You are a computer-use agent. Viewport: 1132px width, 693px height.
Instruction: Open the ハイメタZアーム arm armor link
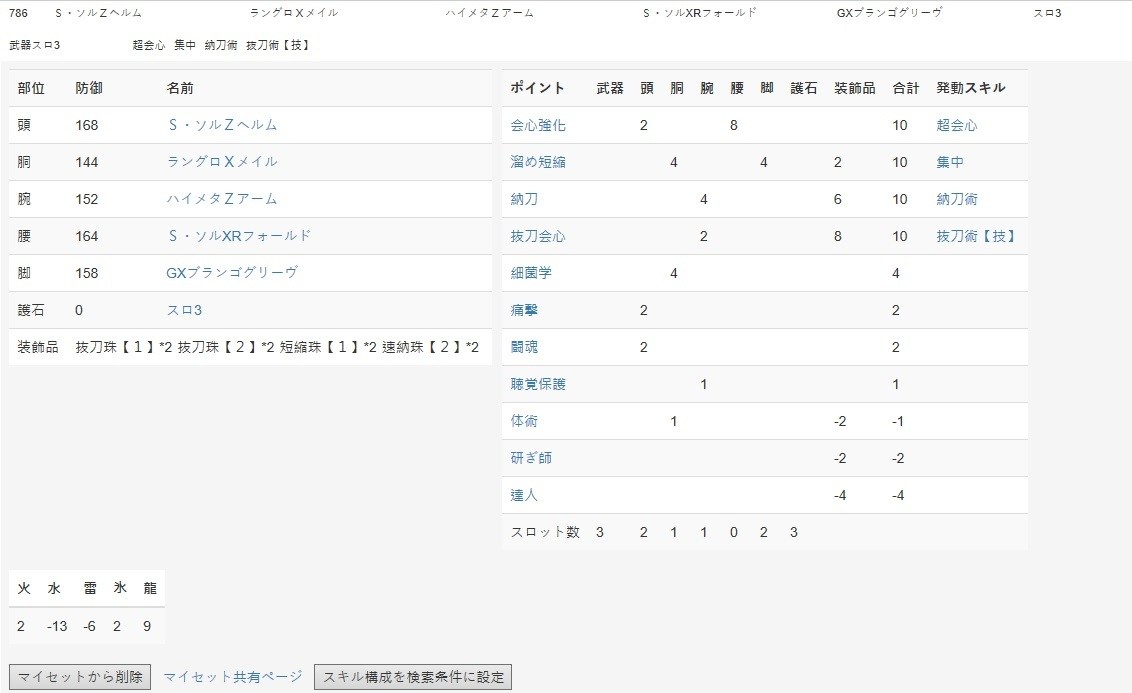(222, 199)
